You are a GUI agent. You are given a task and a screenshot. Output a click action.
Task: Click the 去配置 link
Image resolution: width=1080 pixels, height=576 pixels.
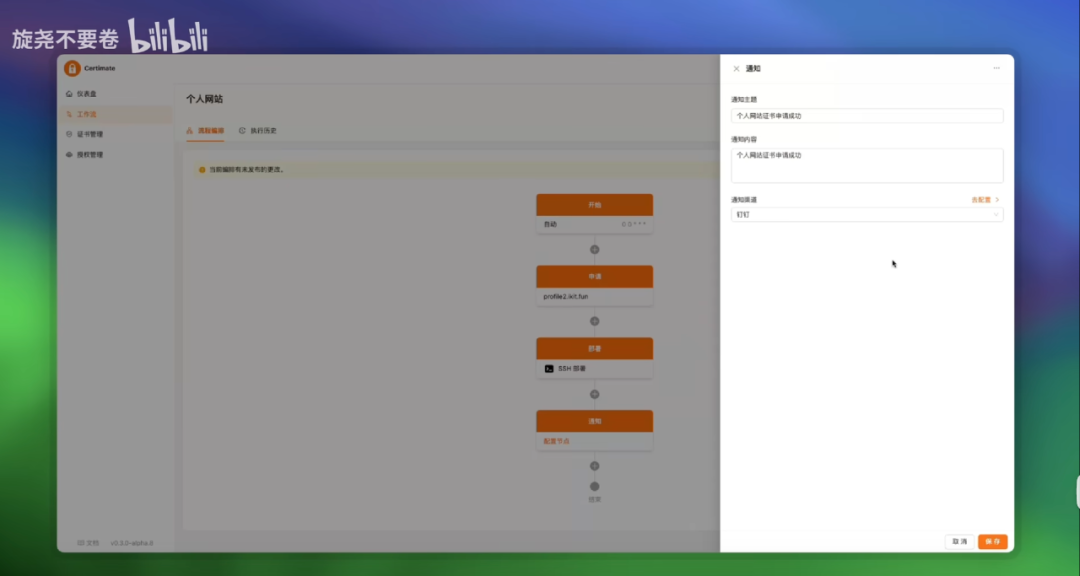(x=985, y=200)
